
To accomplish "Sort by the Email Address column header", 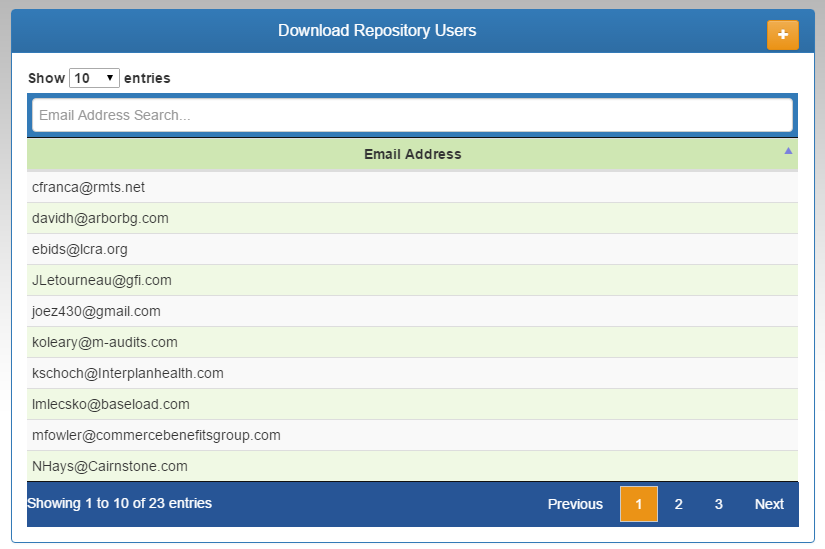I will coord(412,154).
